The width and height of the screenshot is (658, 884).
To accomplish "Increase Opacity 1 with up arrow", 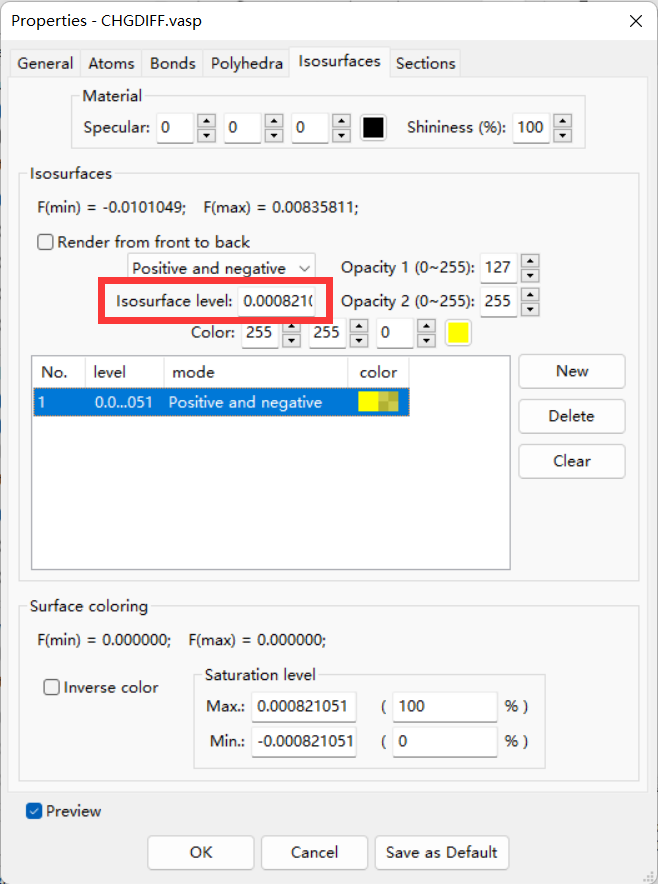I will [530, 260].
